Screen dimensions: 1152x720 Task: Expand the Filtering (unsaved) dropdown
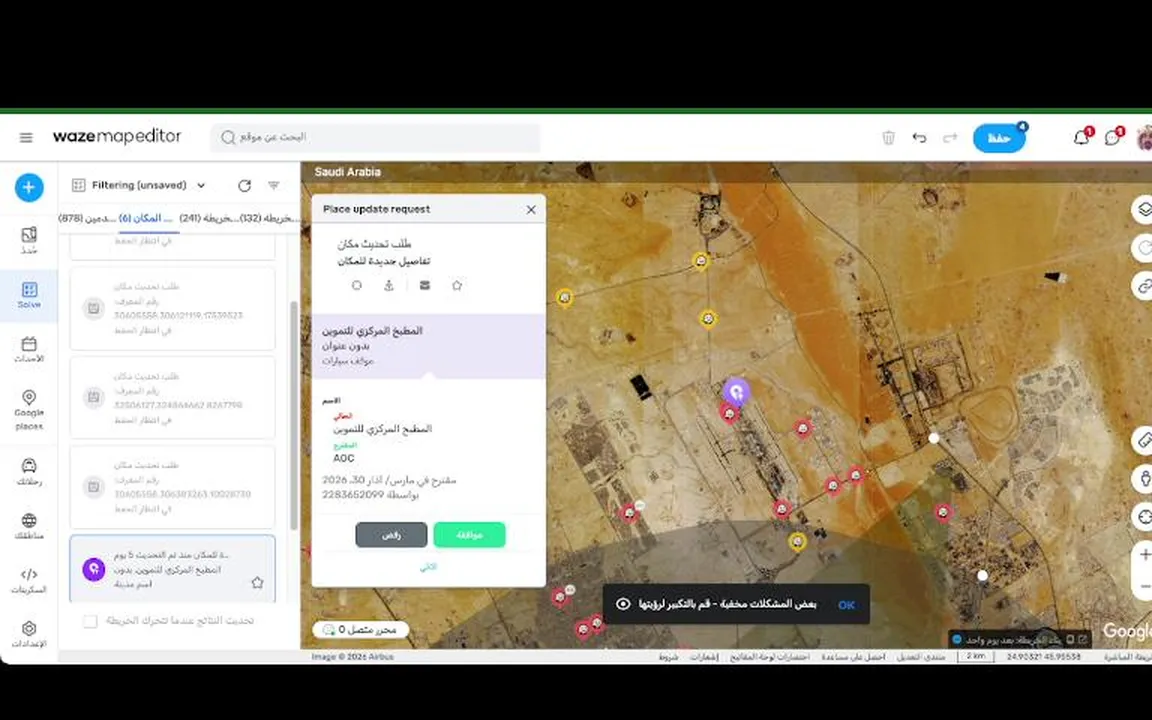(139, 185)
